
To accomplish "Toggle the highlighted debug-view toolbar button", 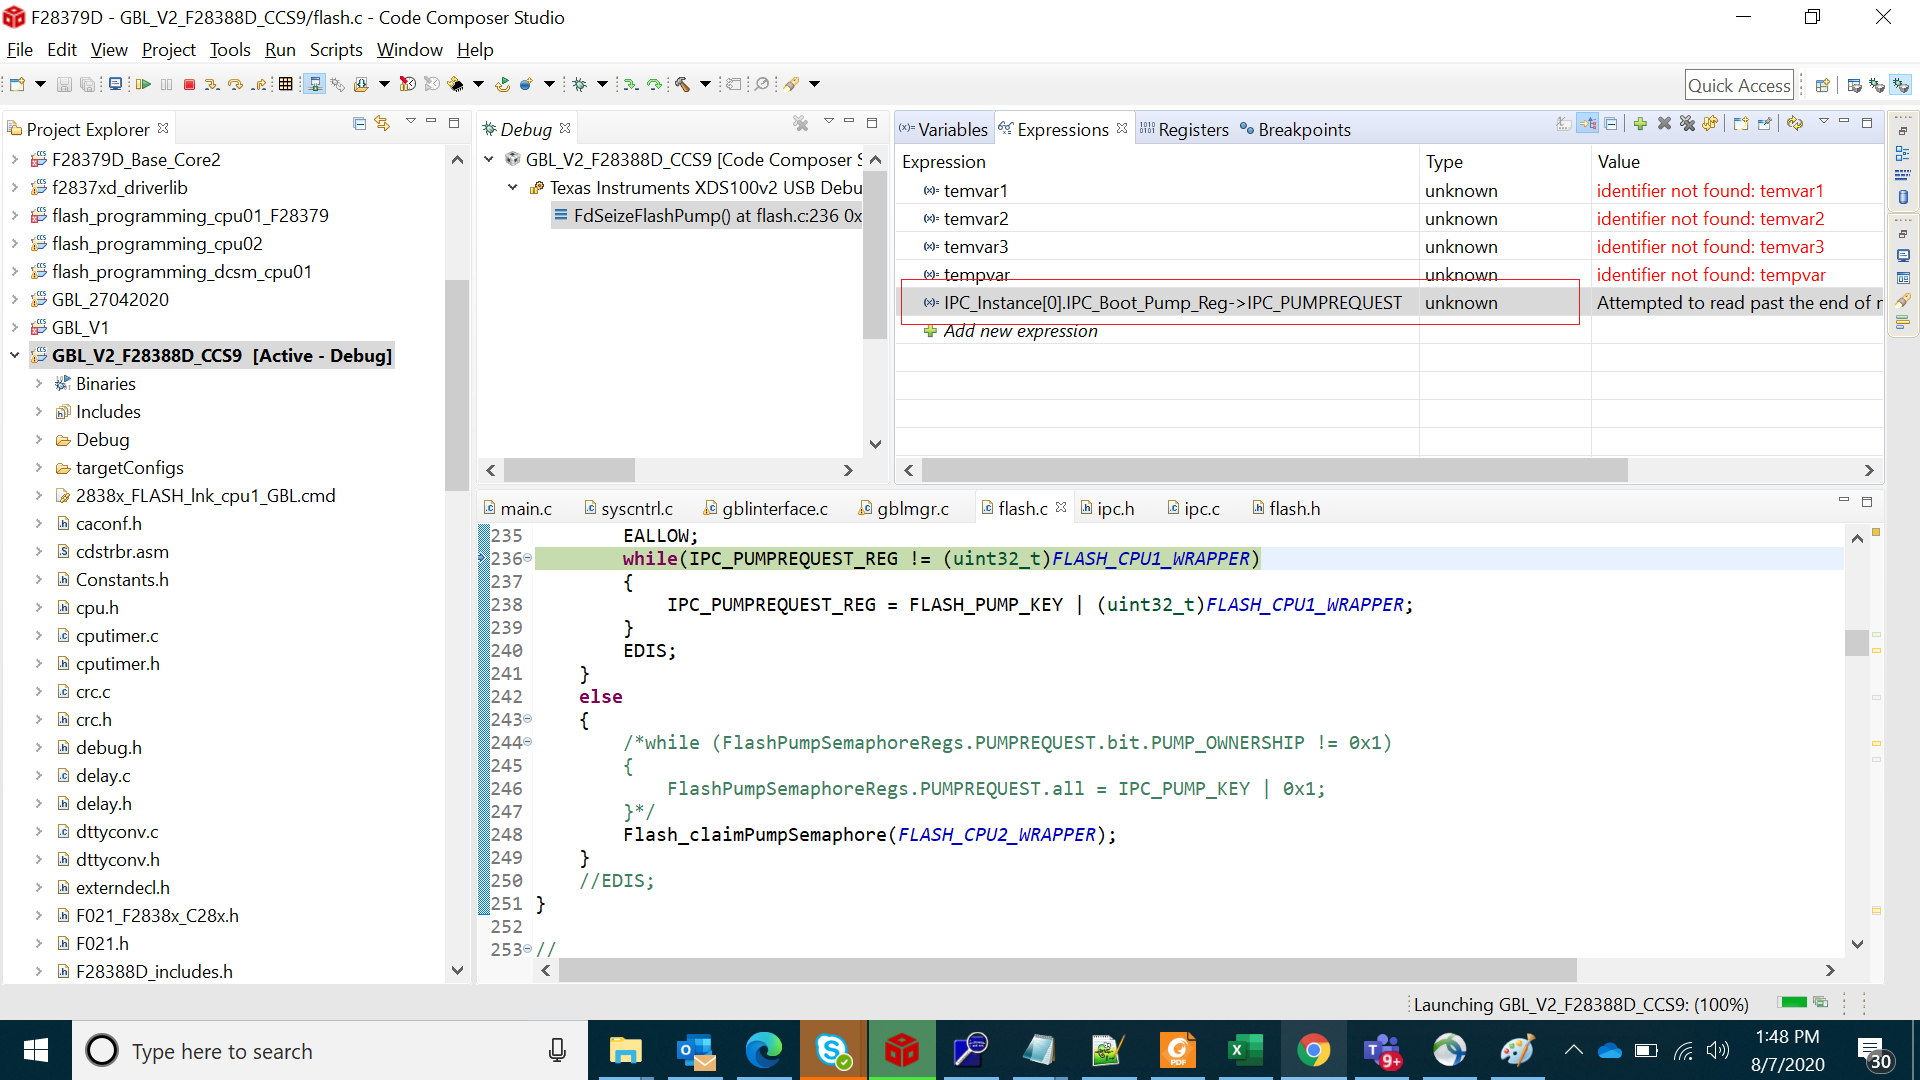I will [x=314, y=85].
